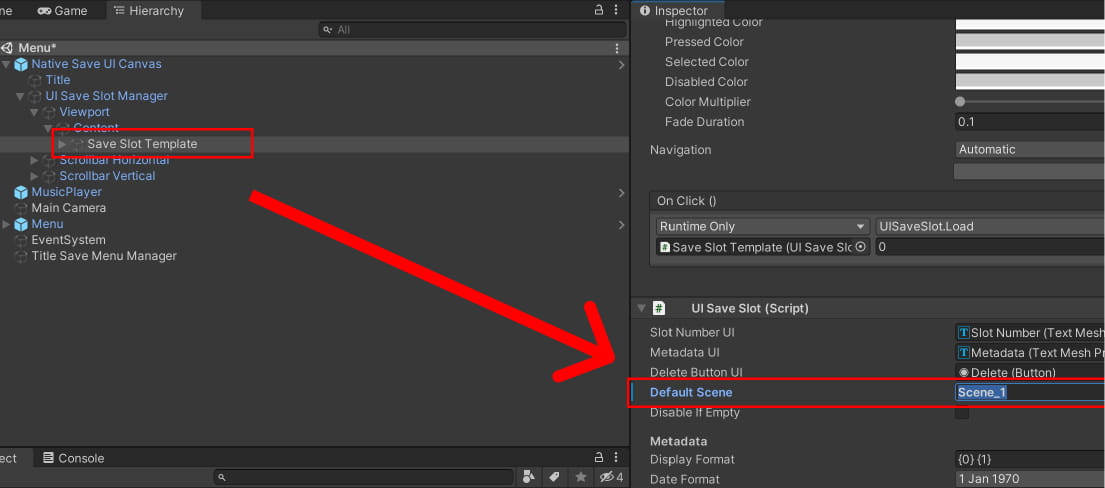Click the Menu prefab cube icon

click(21, 224)
